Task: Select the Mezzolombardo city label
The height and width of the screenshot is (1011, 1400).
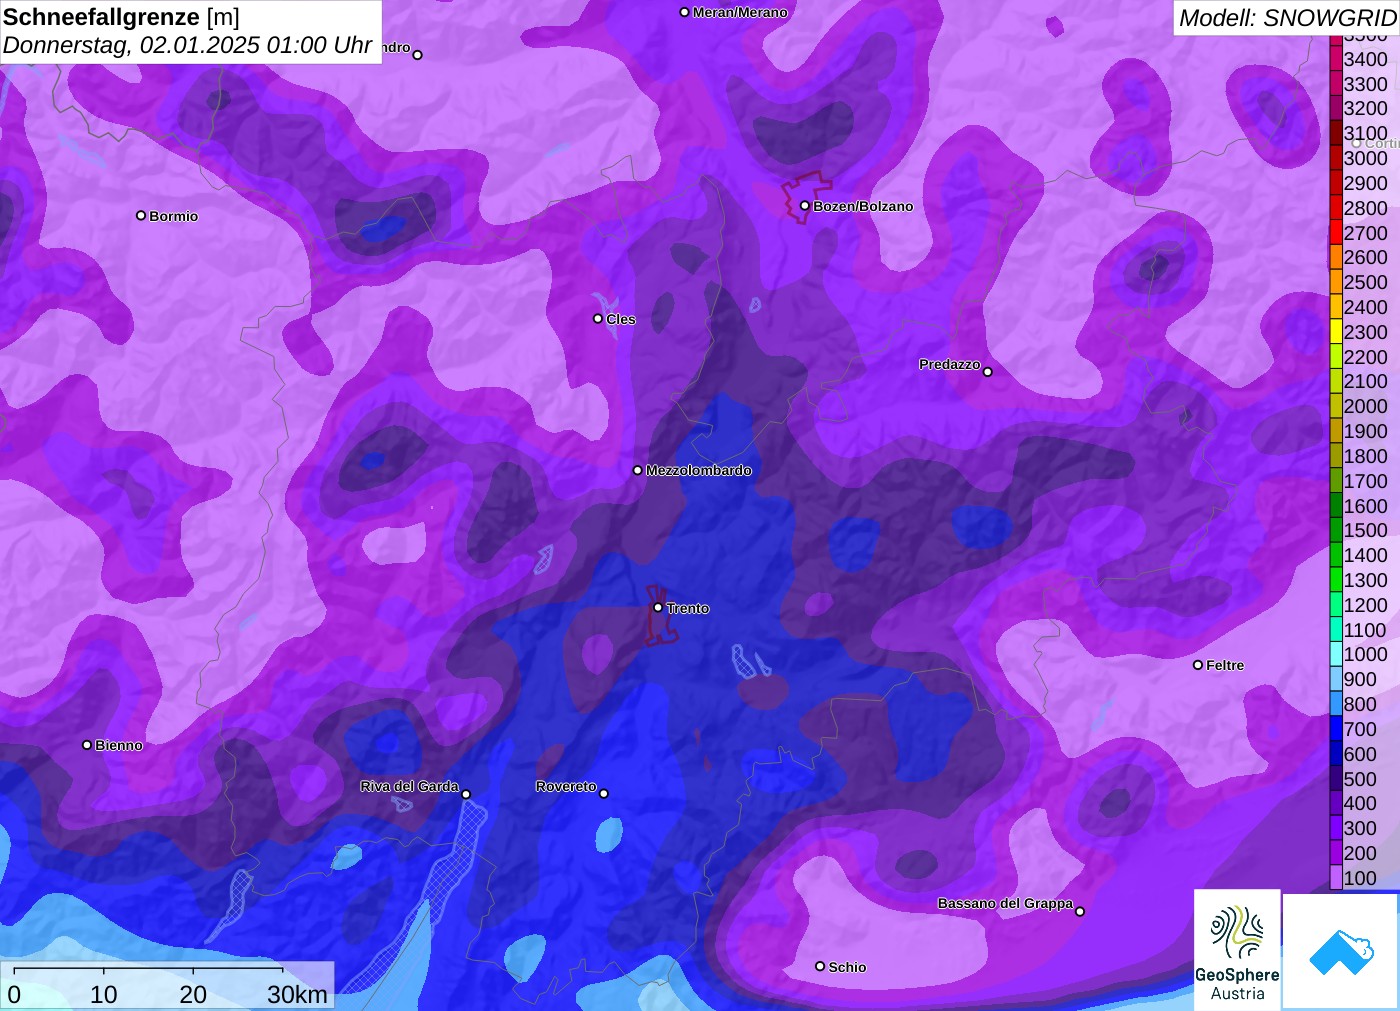Action: (698, 470)
